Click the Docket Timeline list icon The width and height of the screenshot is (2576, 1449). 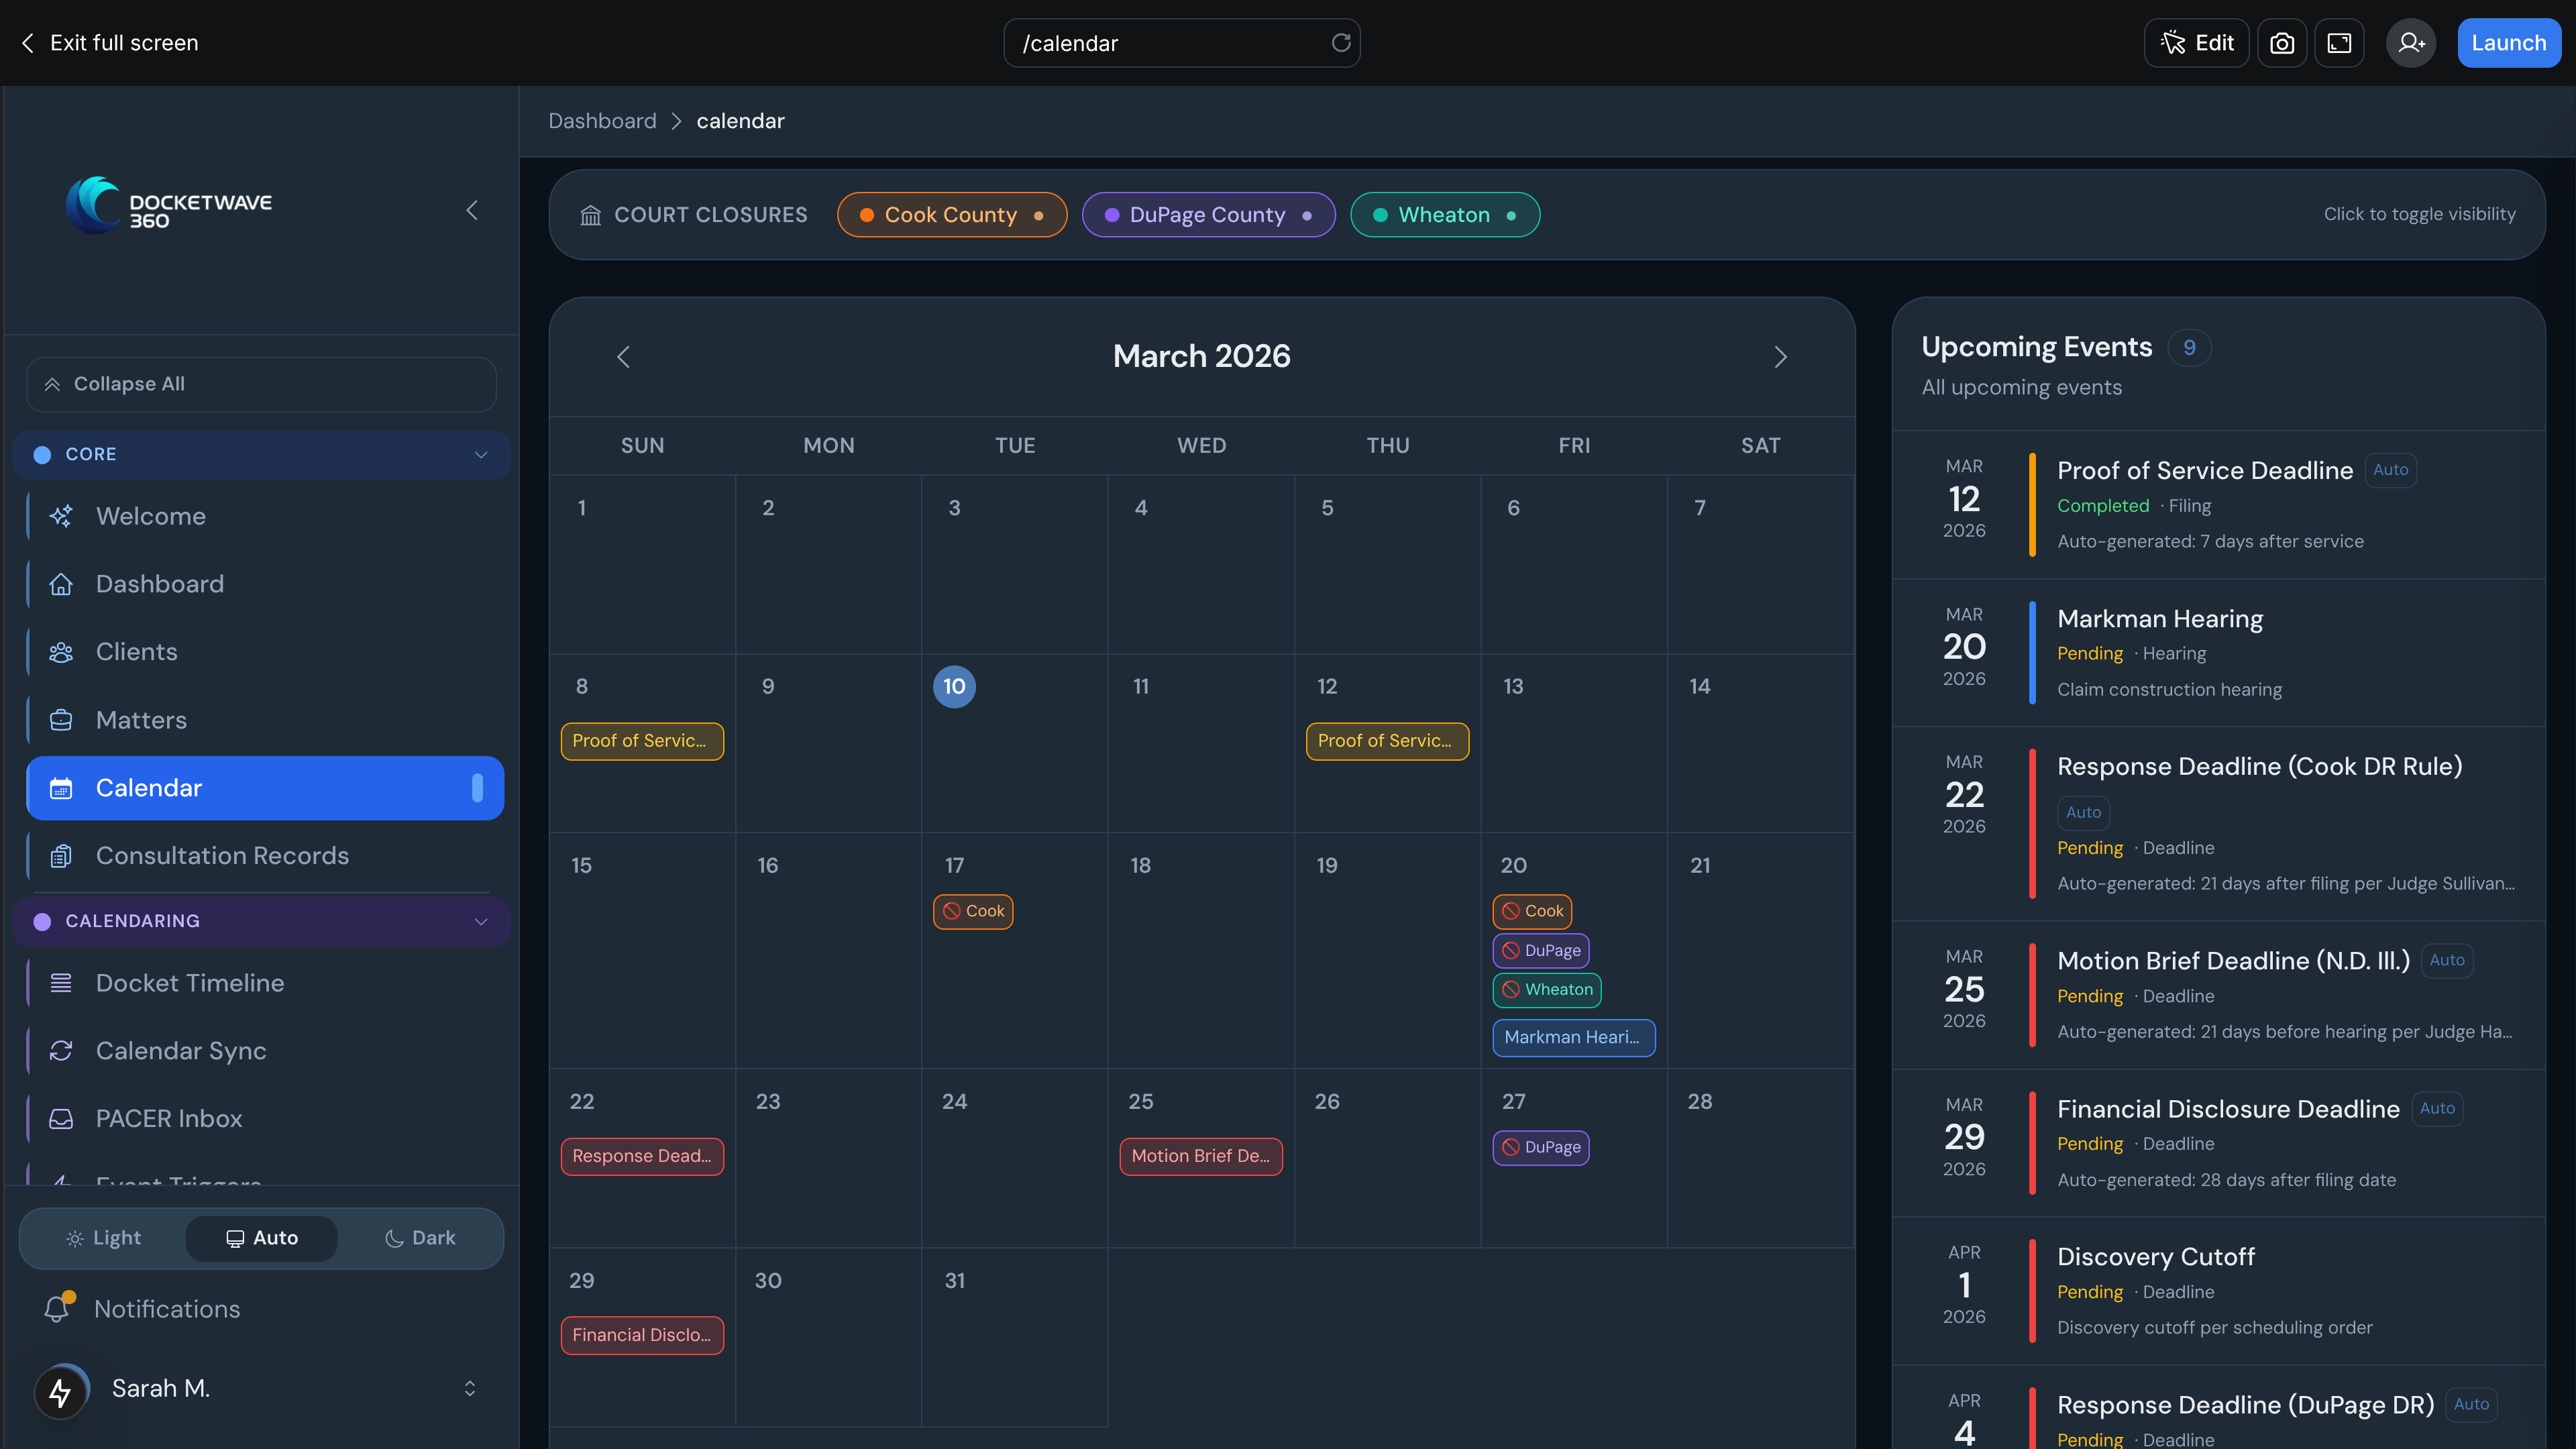tap(61, 983)
